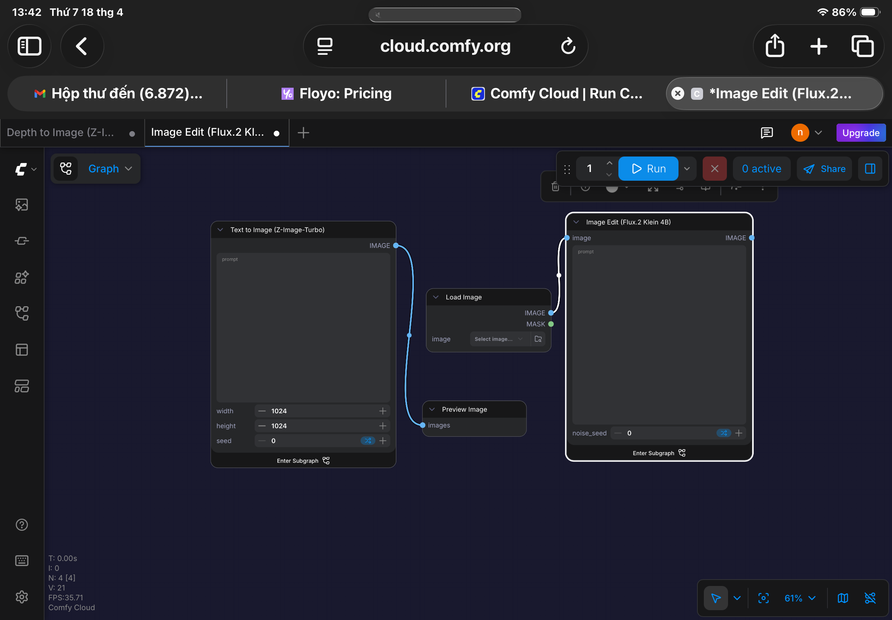Image resolution: width=892 pixels, height=620 pixels.
Task: Click the page menu icon left of cloud.comfy.org
Action: point(325,46)
